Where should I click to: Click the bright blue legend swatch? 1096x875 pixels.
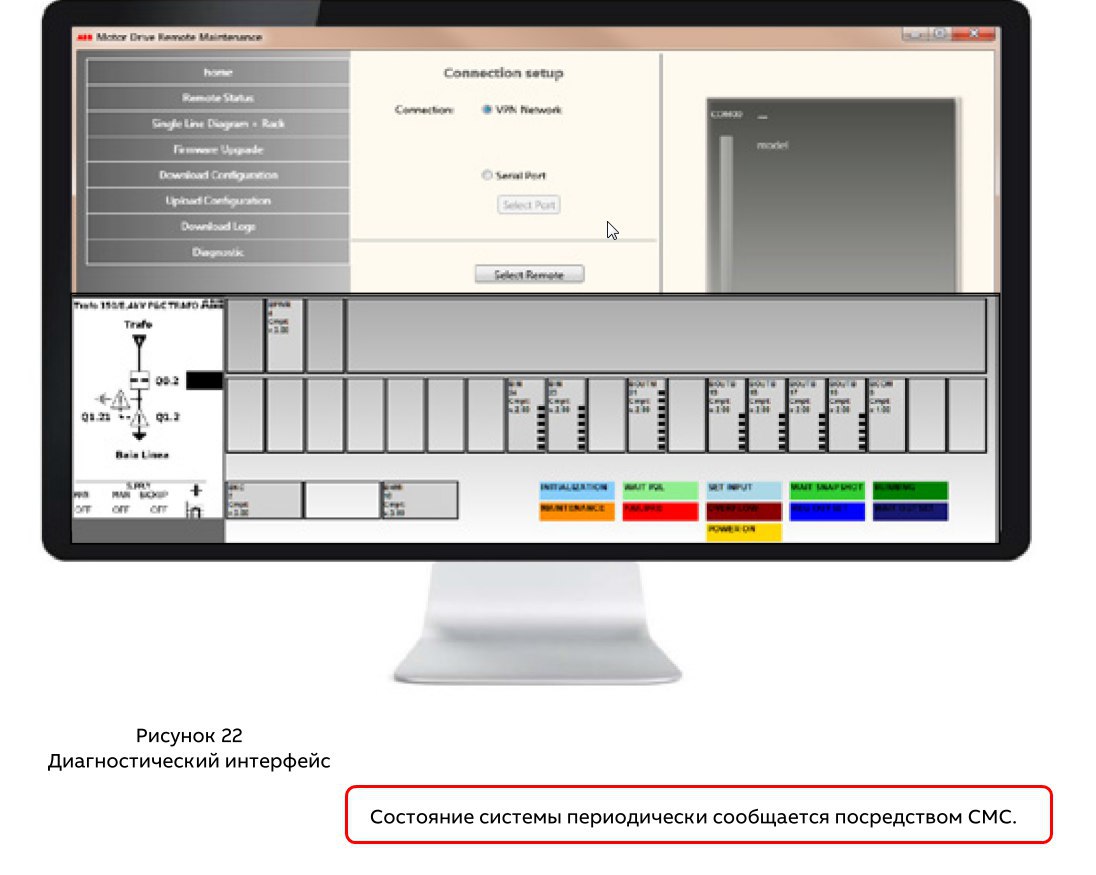(x=827, y=511)
